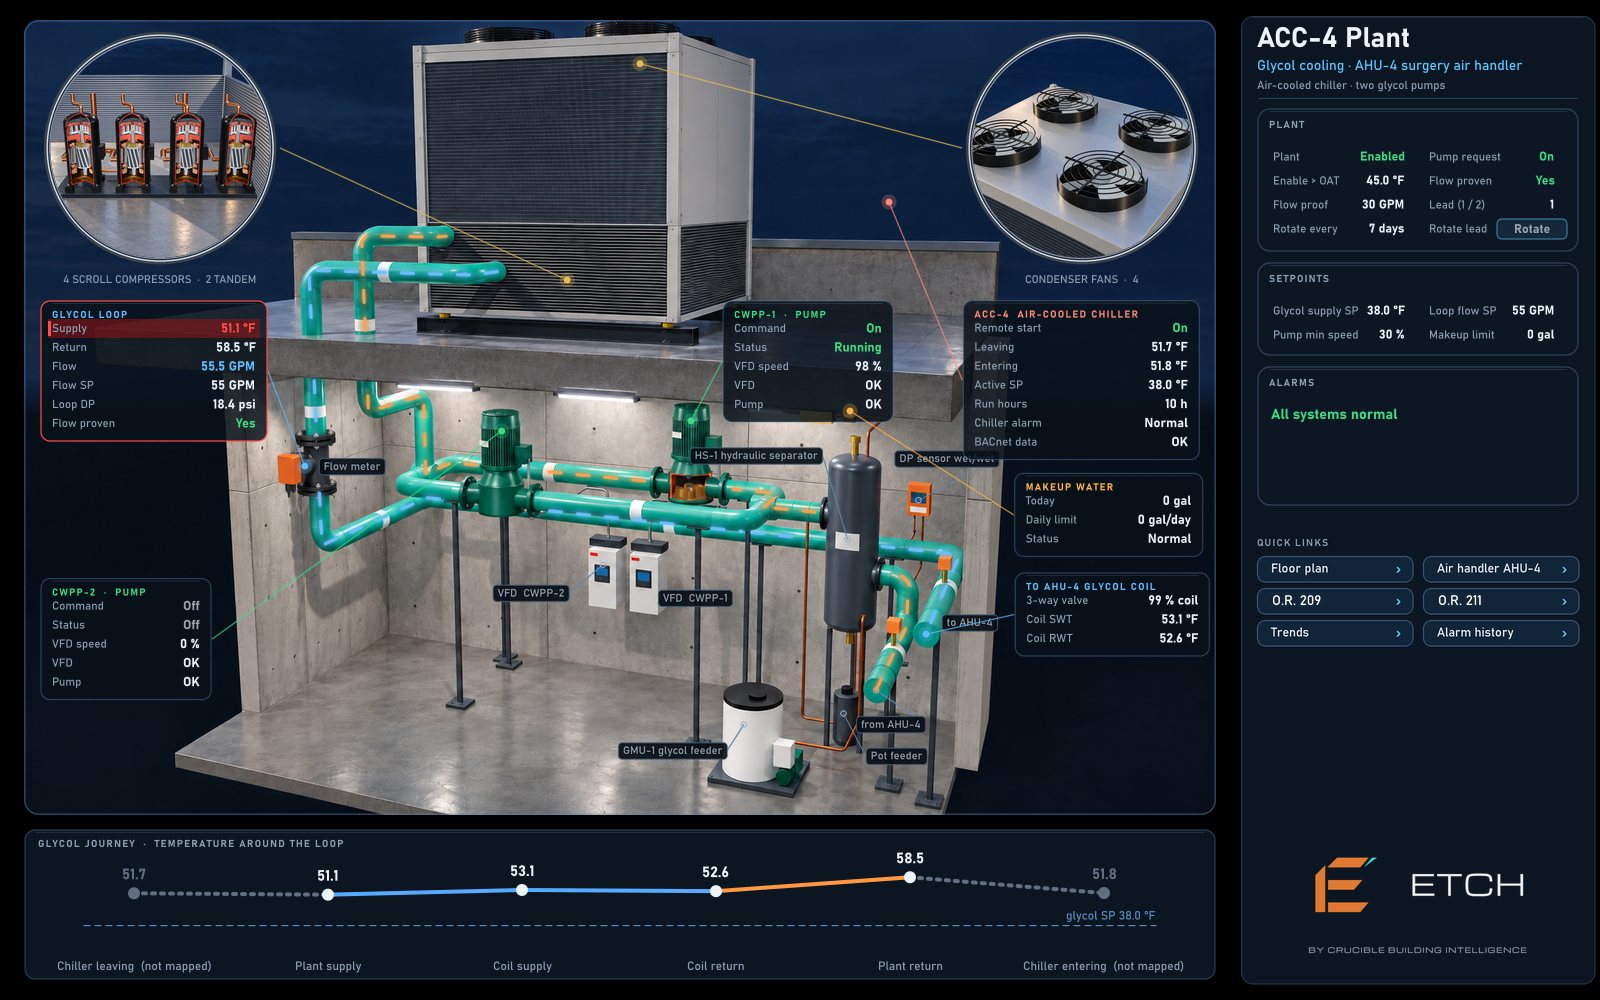The height and width of the screenshot is (1000, 1600).
Task: Click the Loop flow SP 55 GPM value
Action: 1533,311
